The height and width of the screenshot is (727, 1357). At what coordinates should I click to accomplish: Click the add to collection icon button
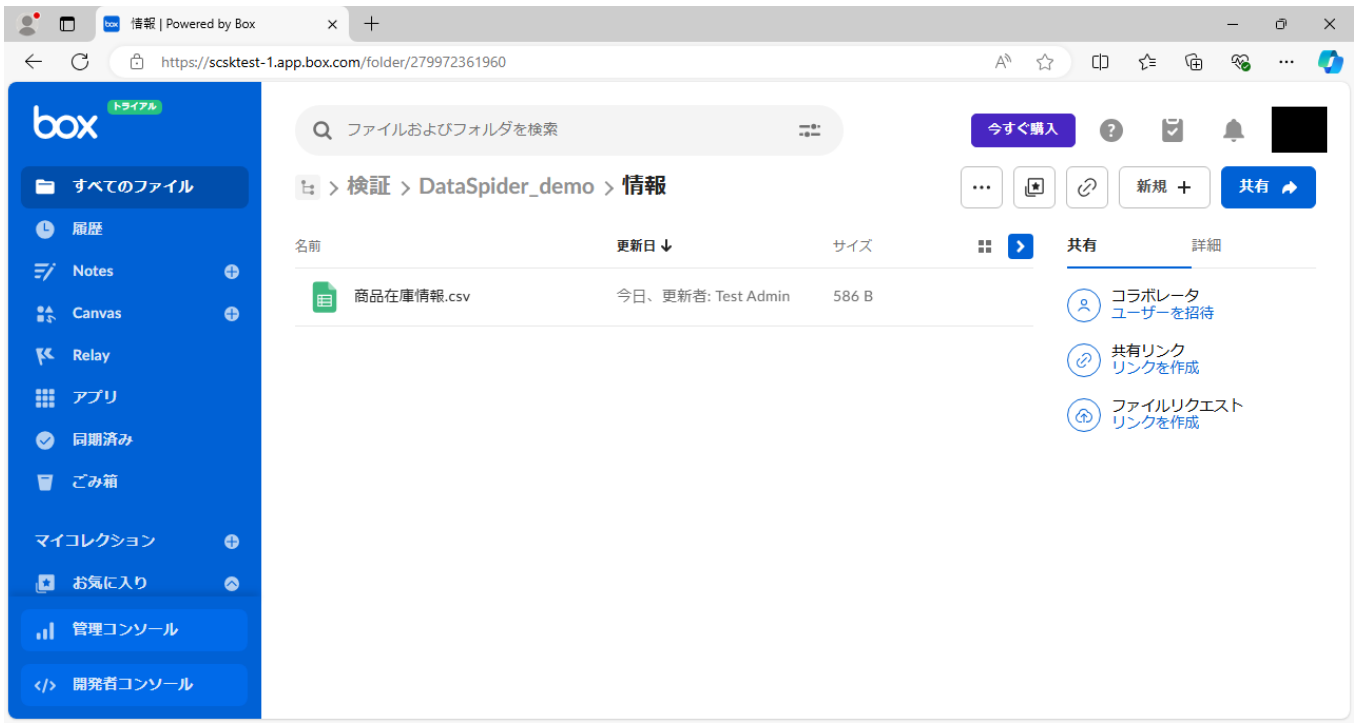click(1034, 187)
